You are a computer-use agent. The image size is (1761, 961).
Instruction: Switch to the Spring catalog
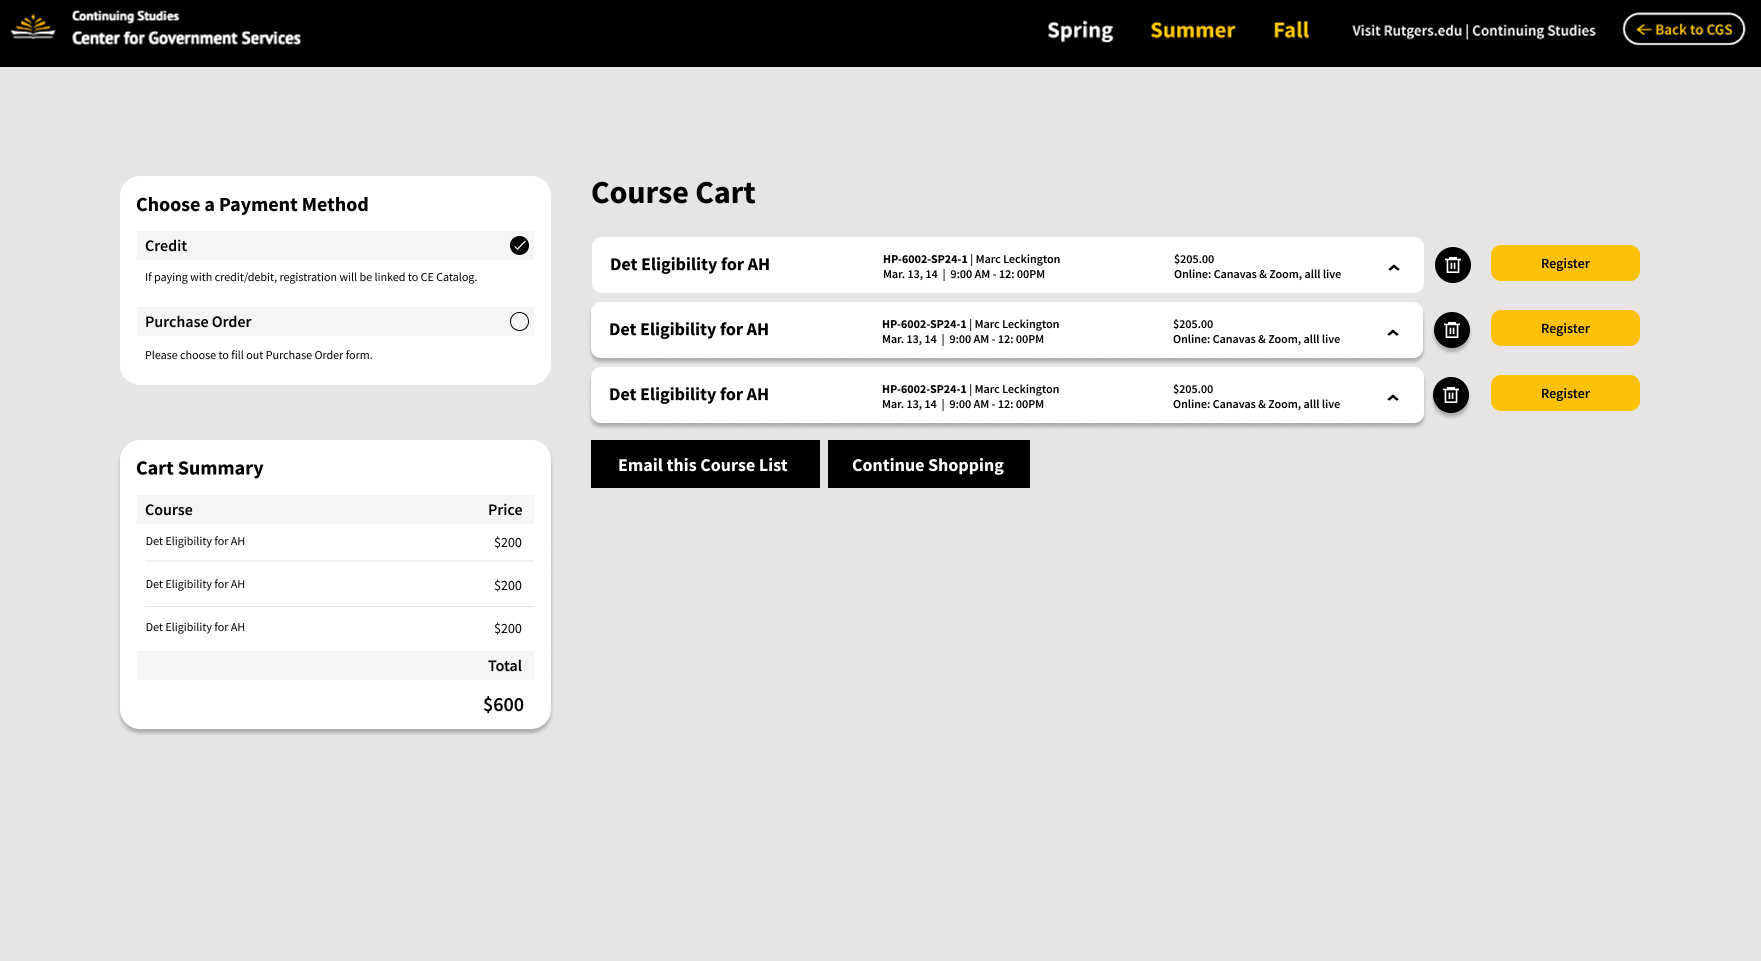(x=1080, y=30)
